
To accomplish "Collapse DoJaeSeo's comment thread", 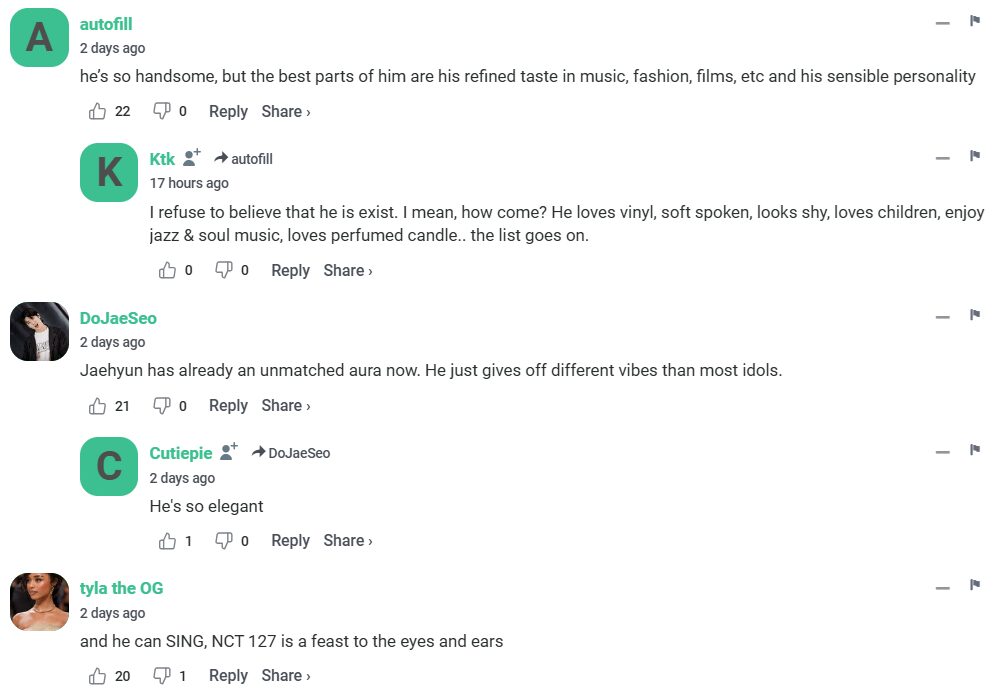I will click(942, 317).
